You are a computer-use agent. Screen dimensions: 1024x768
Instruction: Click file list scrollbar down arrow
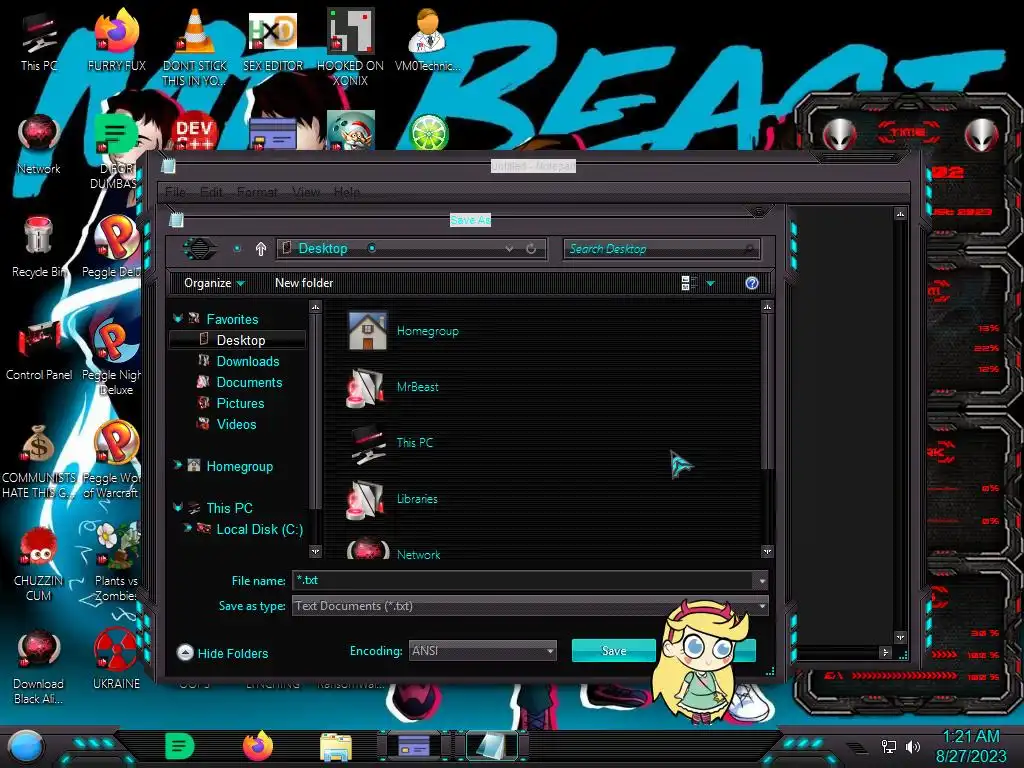click(x=767, y=552)
